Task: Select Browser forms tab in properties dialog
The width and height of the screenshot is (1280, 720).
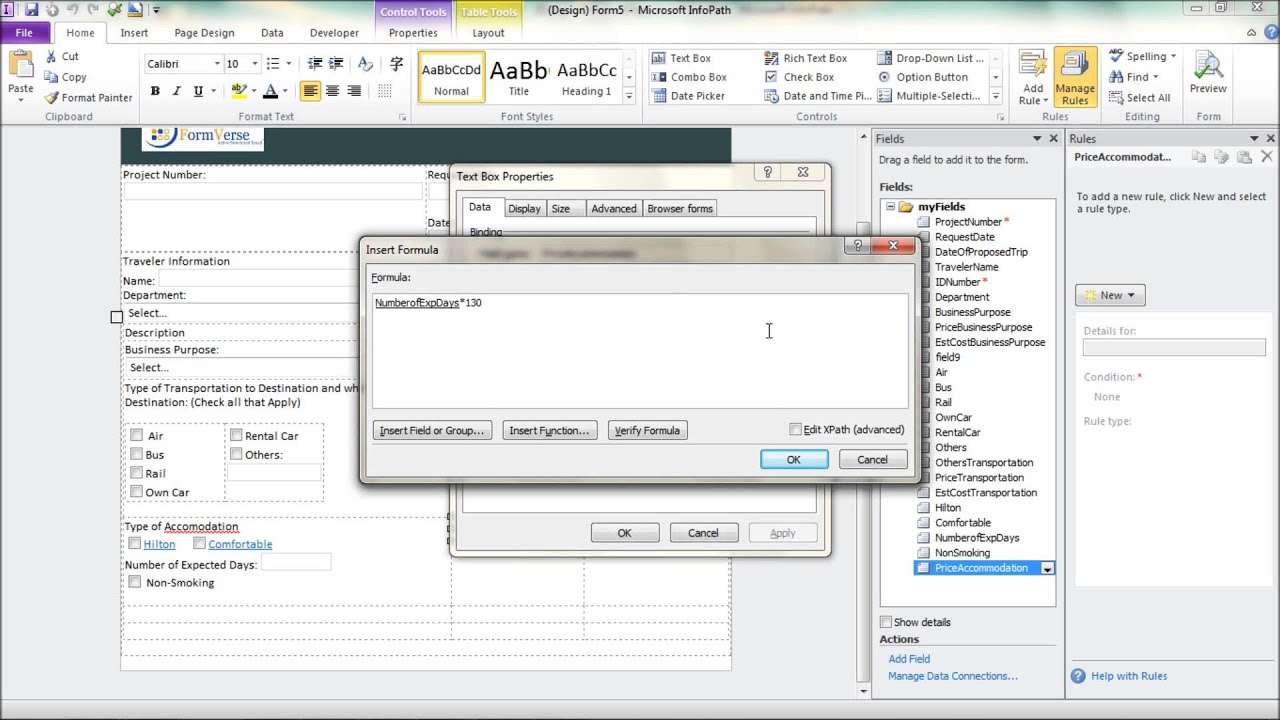Action: tap(680, 208)
